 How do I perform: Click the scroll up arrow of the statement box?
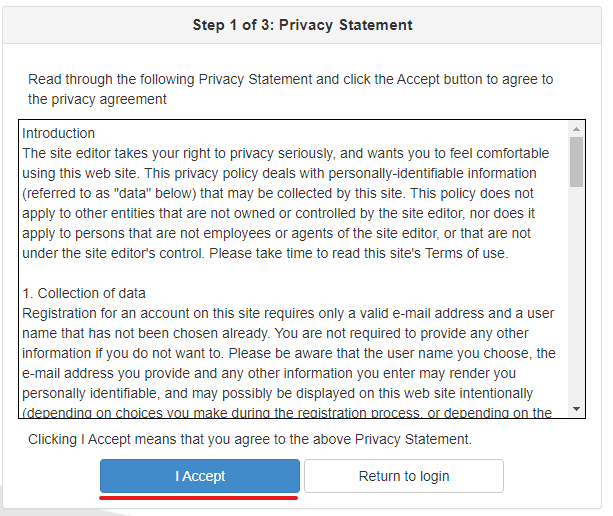click(x=576, y=129)
